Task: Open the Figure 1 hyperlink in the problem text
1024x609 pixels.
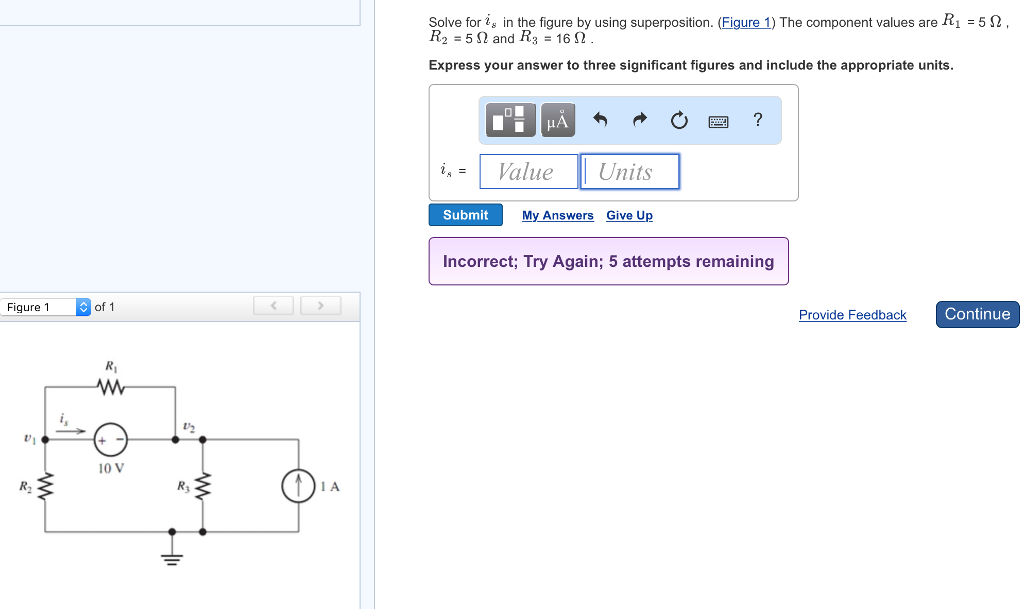Action: coord(746,22)
